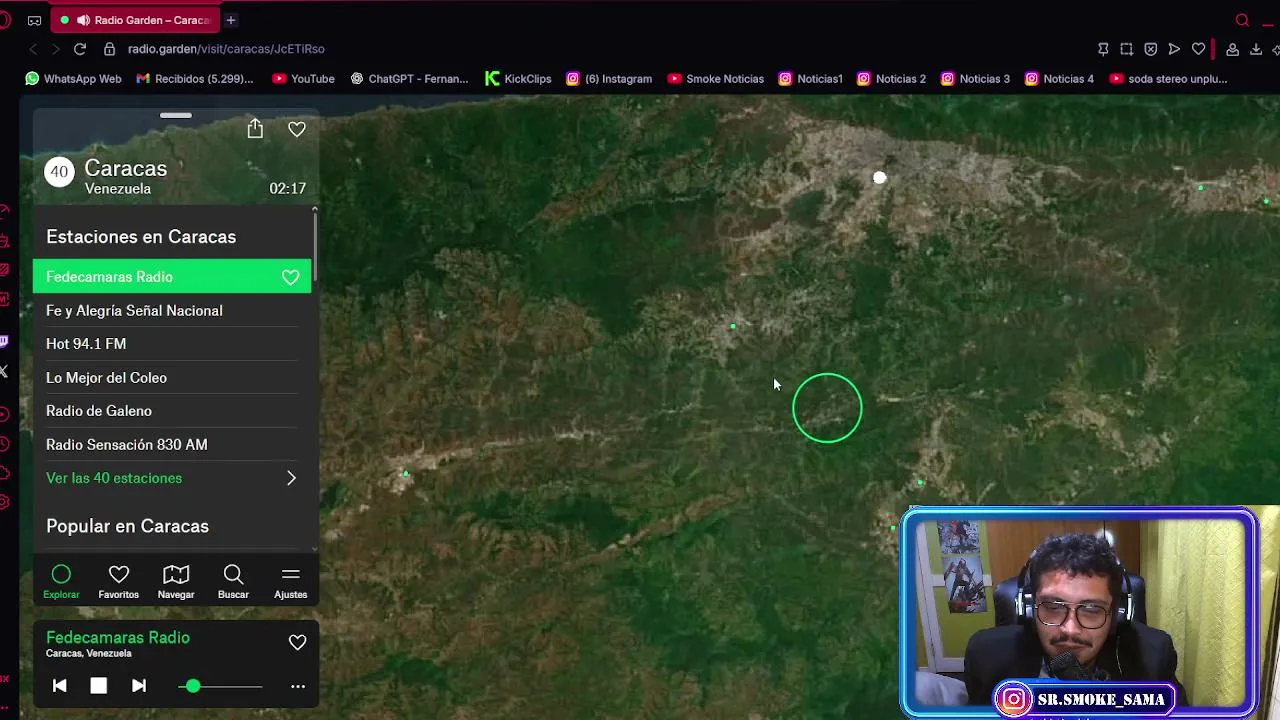This screenshot has width=1280, height=720.
Task: Expand the station list chevron arrow
Action: (291, 478)
